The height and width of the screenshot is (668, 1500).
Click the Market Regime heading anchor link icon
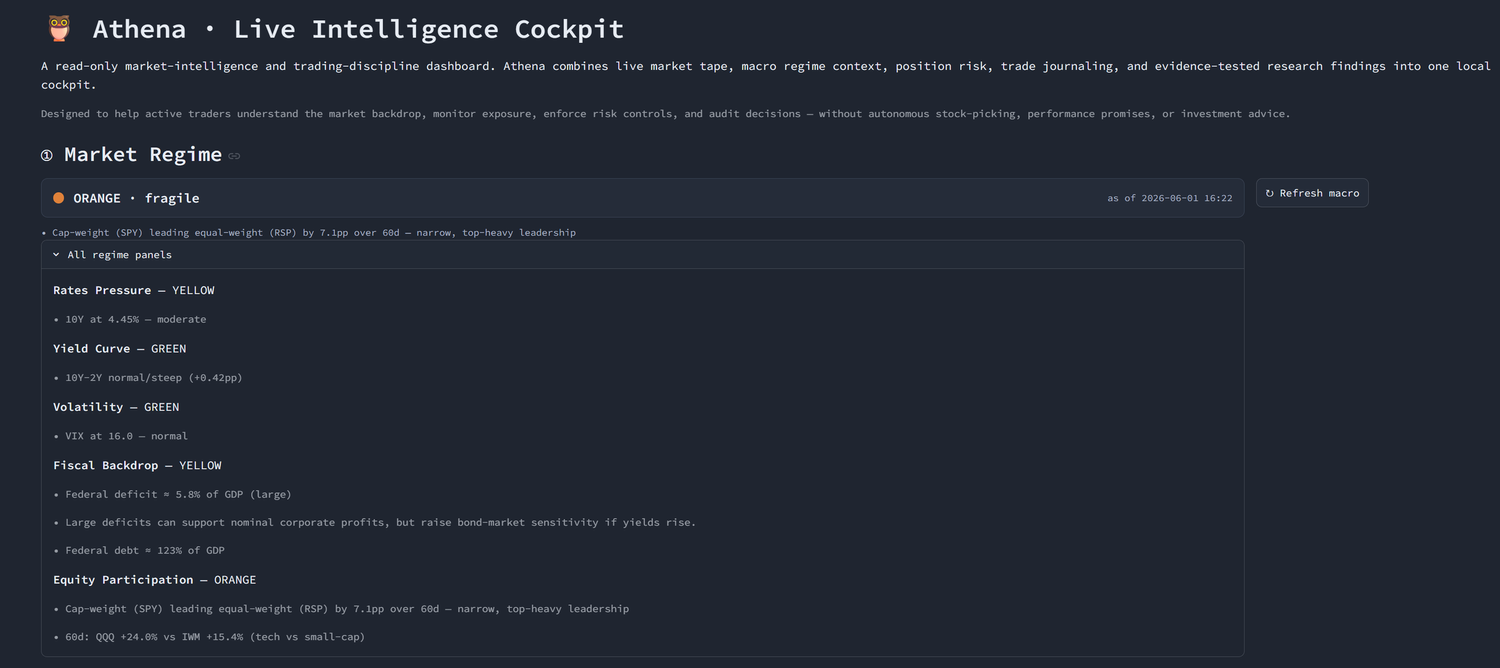coord(234,156)
